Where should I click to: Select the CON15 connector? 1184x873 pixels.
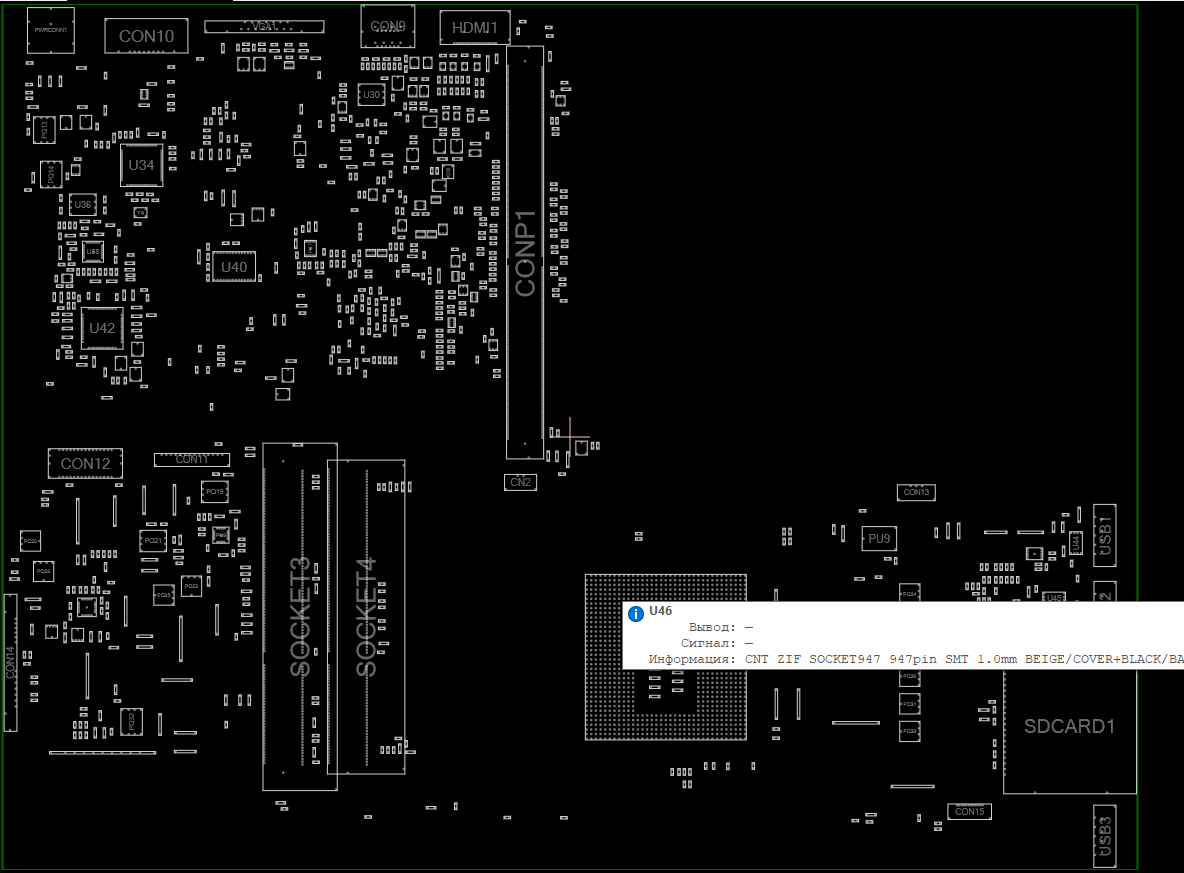click(x=969, y=811)
